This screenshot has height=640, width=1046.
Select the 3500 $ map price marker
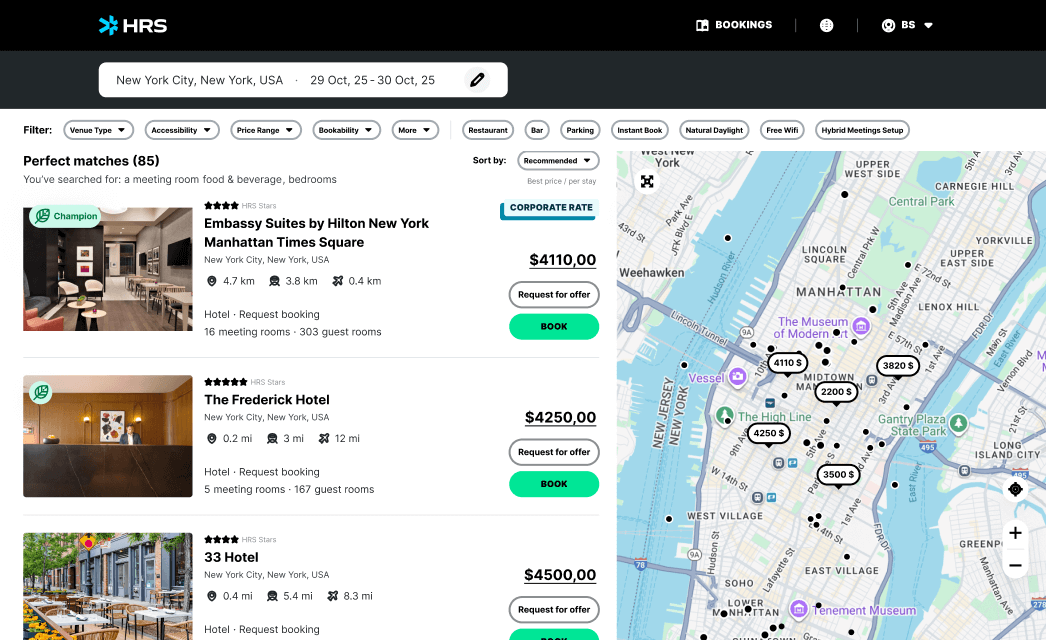coord(838,474)
